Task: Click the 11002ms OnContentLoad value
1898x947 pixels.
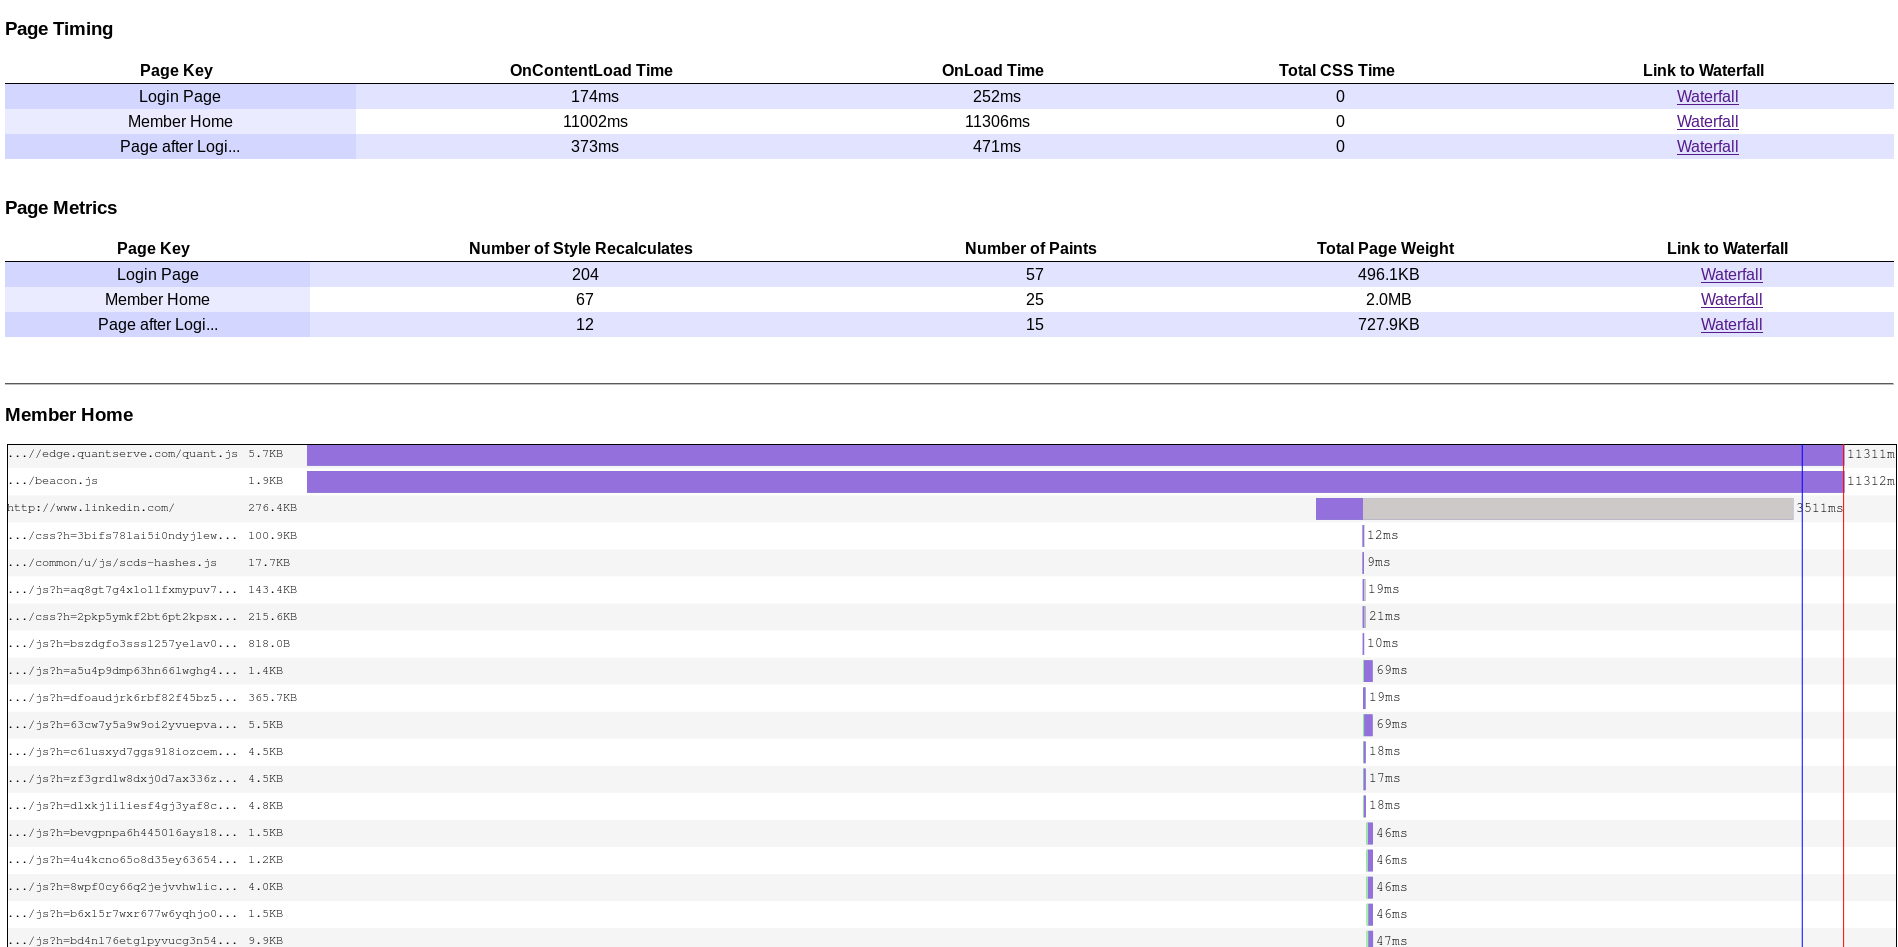Action: pyautogui.click(x=595, y=122)
